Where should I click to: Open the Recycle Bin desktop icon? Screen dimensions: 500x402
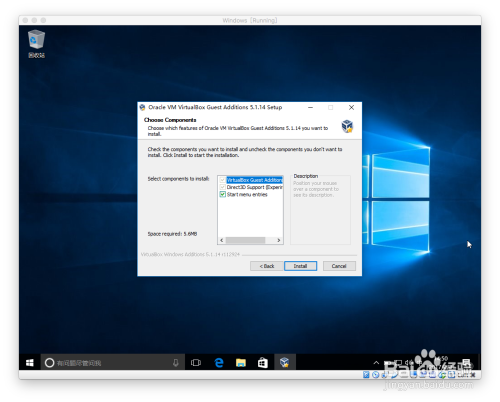tap(36, 44)
